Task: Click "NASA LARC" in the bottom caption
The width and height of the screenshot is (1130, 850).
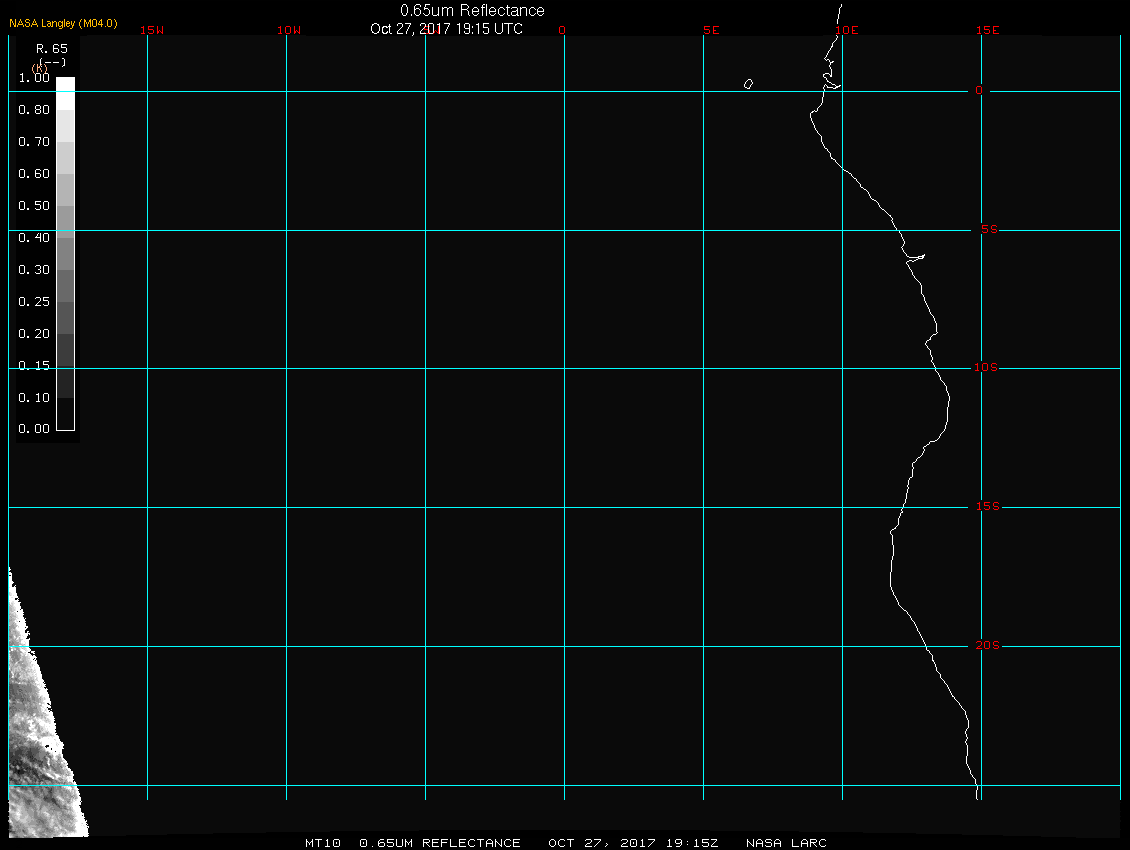Action: [x=786, y=843]
